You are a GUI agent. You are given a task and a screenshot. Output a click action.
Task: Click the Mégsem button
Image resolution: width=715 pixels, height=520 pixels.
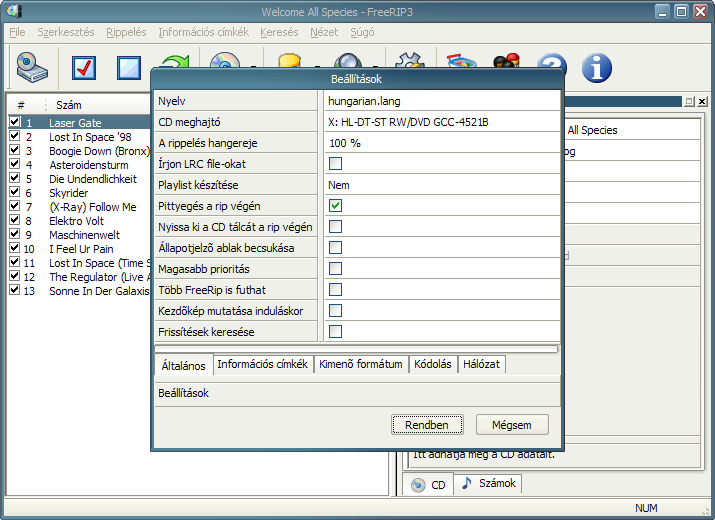(x=512, y=425)
